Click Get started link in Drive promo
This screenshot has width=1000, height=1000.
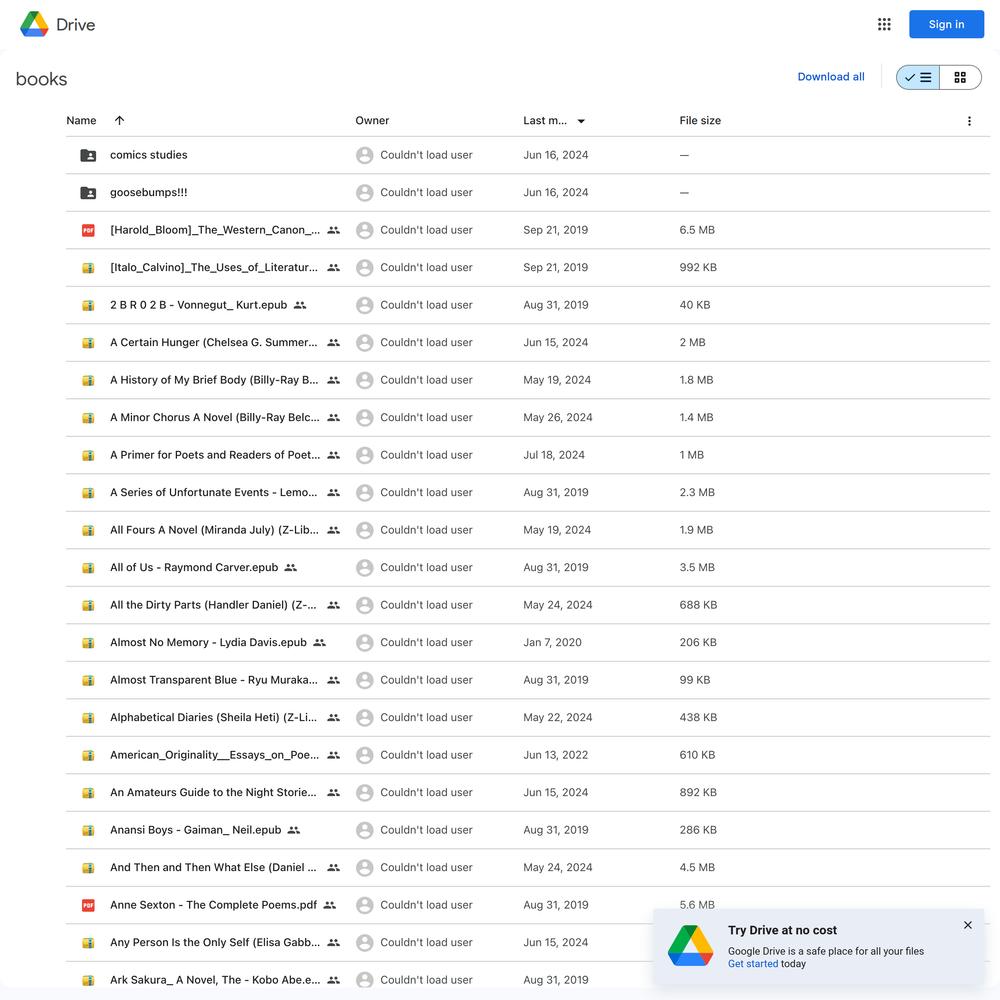pyautogui.click(x=753, y=964)
